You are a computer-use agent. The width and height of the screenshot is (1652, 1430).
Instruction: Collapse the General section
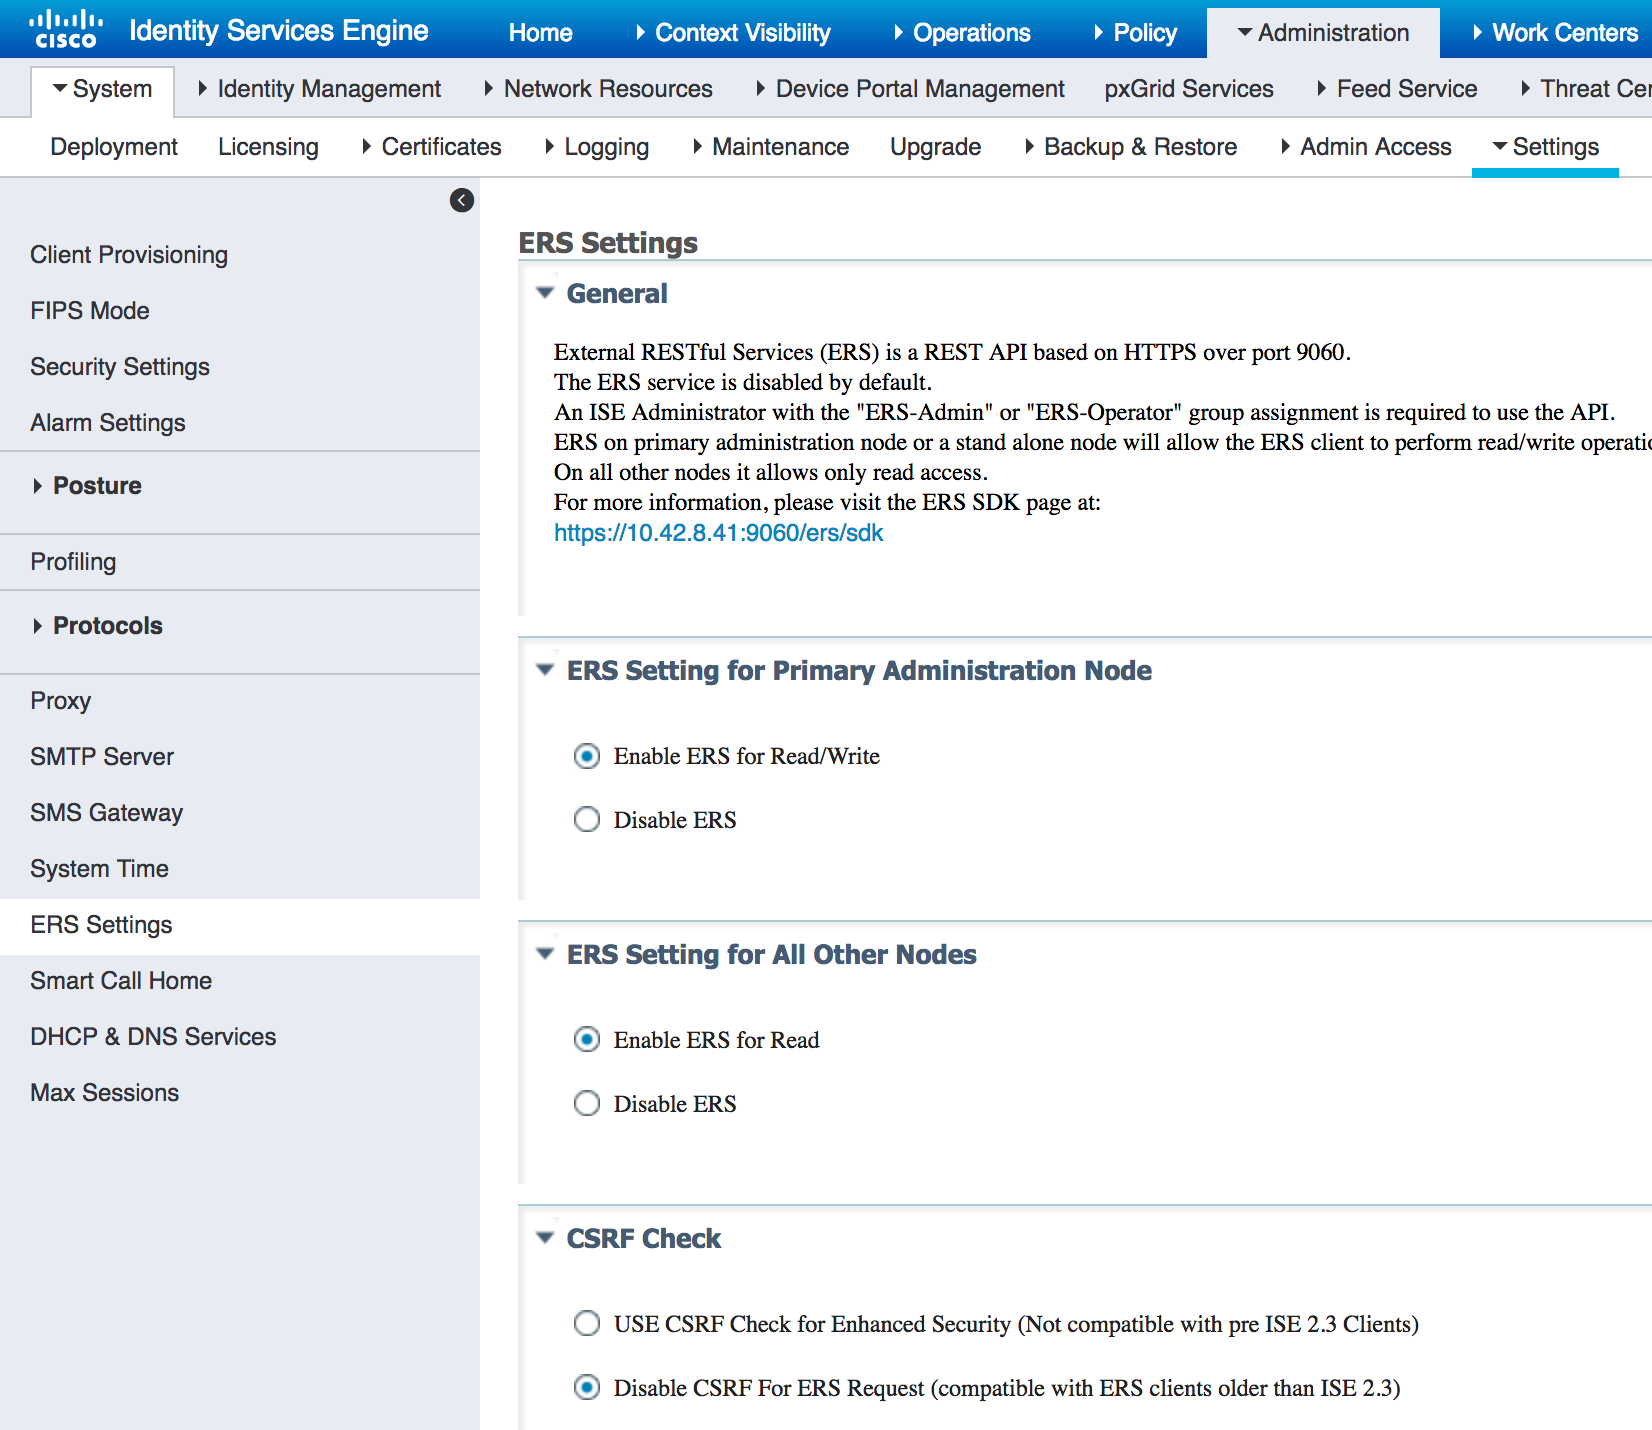point(545,293)
